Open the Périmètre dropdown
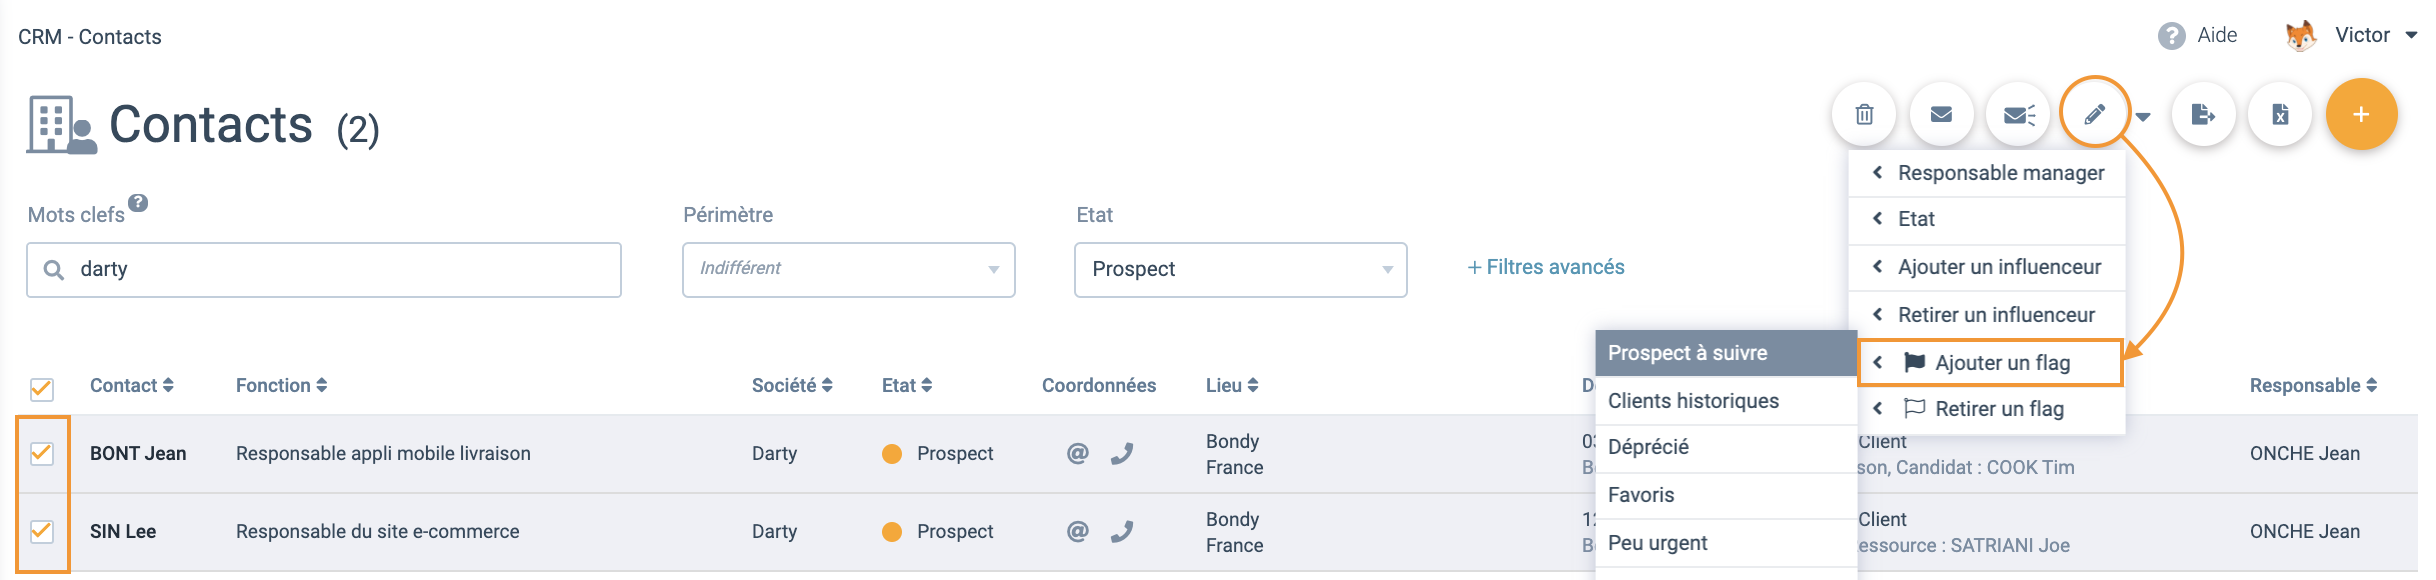Viewport: 2436px width, 580px height. click(849, 269)
